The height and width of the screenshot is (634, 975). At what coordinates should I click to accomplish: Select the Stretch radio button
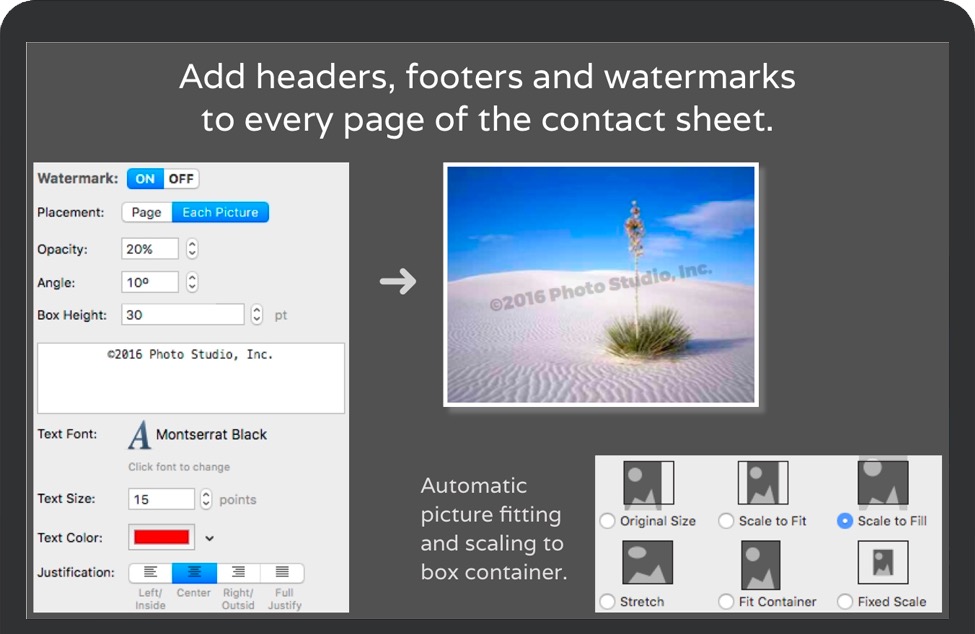(607, 602)
